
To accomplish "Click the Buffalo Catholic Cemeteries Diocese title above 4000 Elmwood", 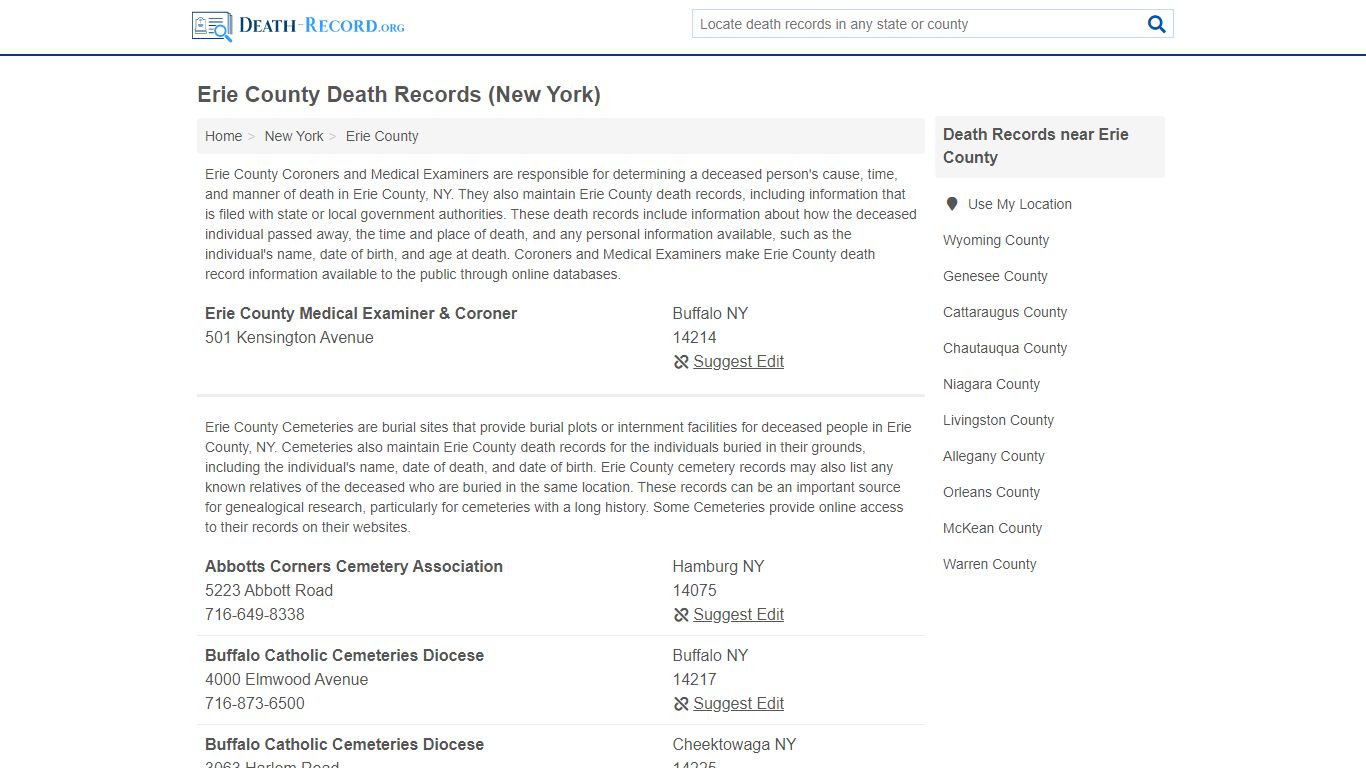I will [x=344, y=655].
